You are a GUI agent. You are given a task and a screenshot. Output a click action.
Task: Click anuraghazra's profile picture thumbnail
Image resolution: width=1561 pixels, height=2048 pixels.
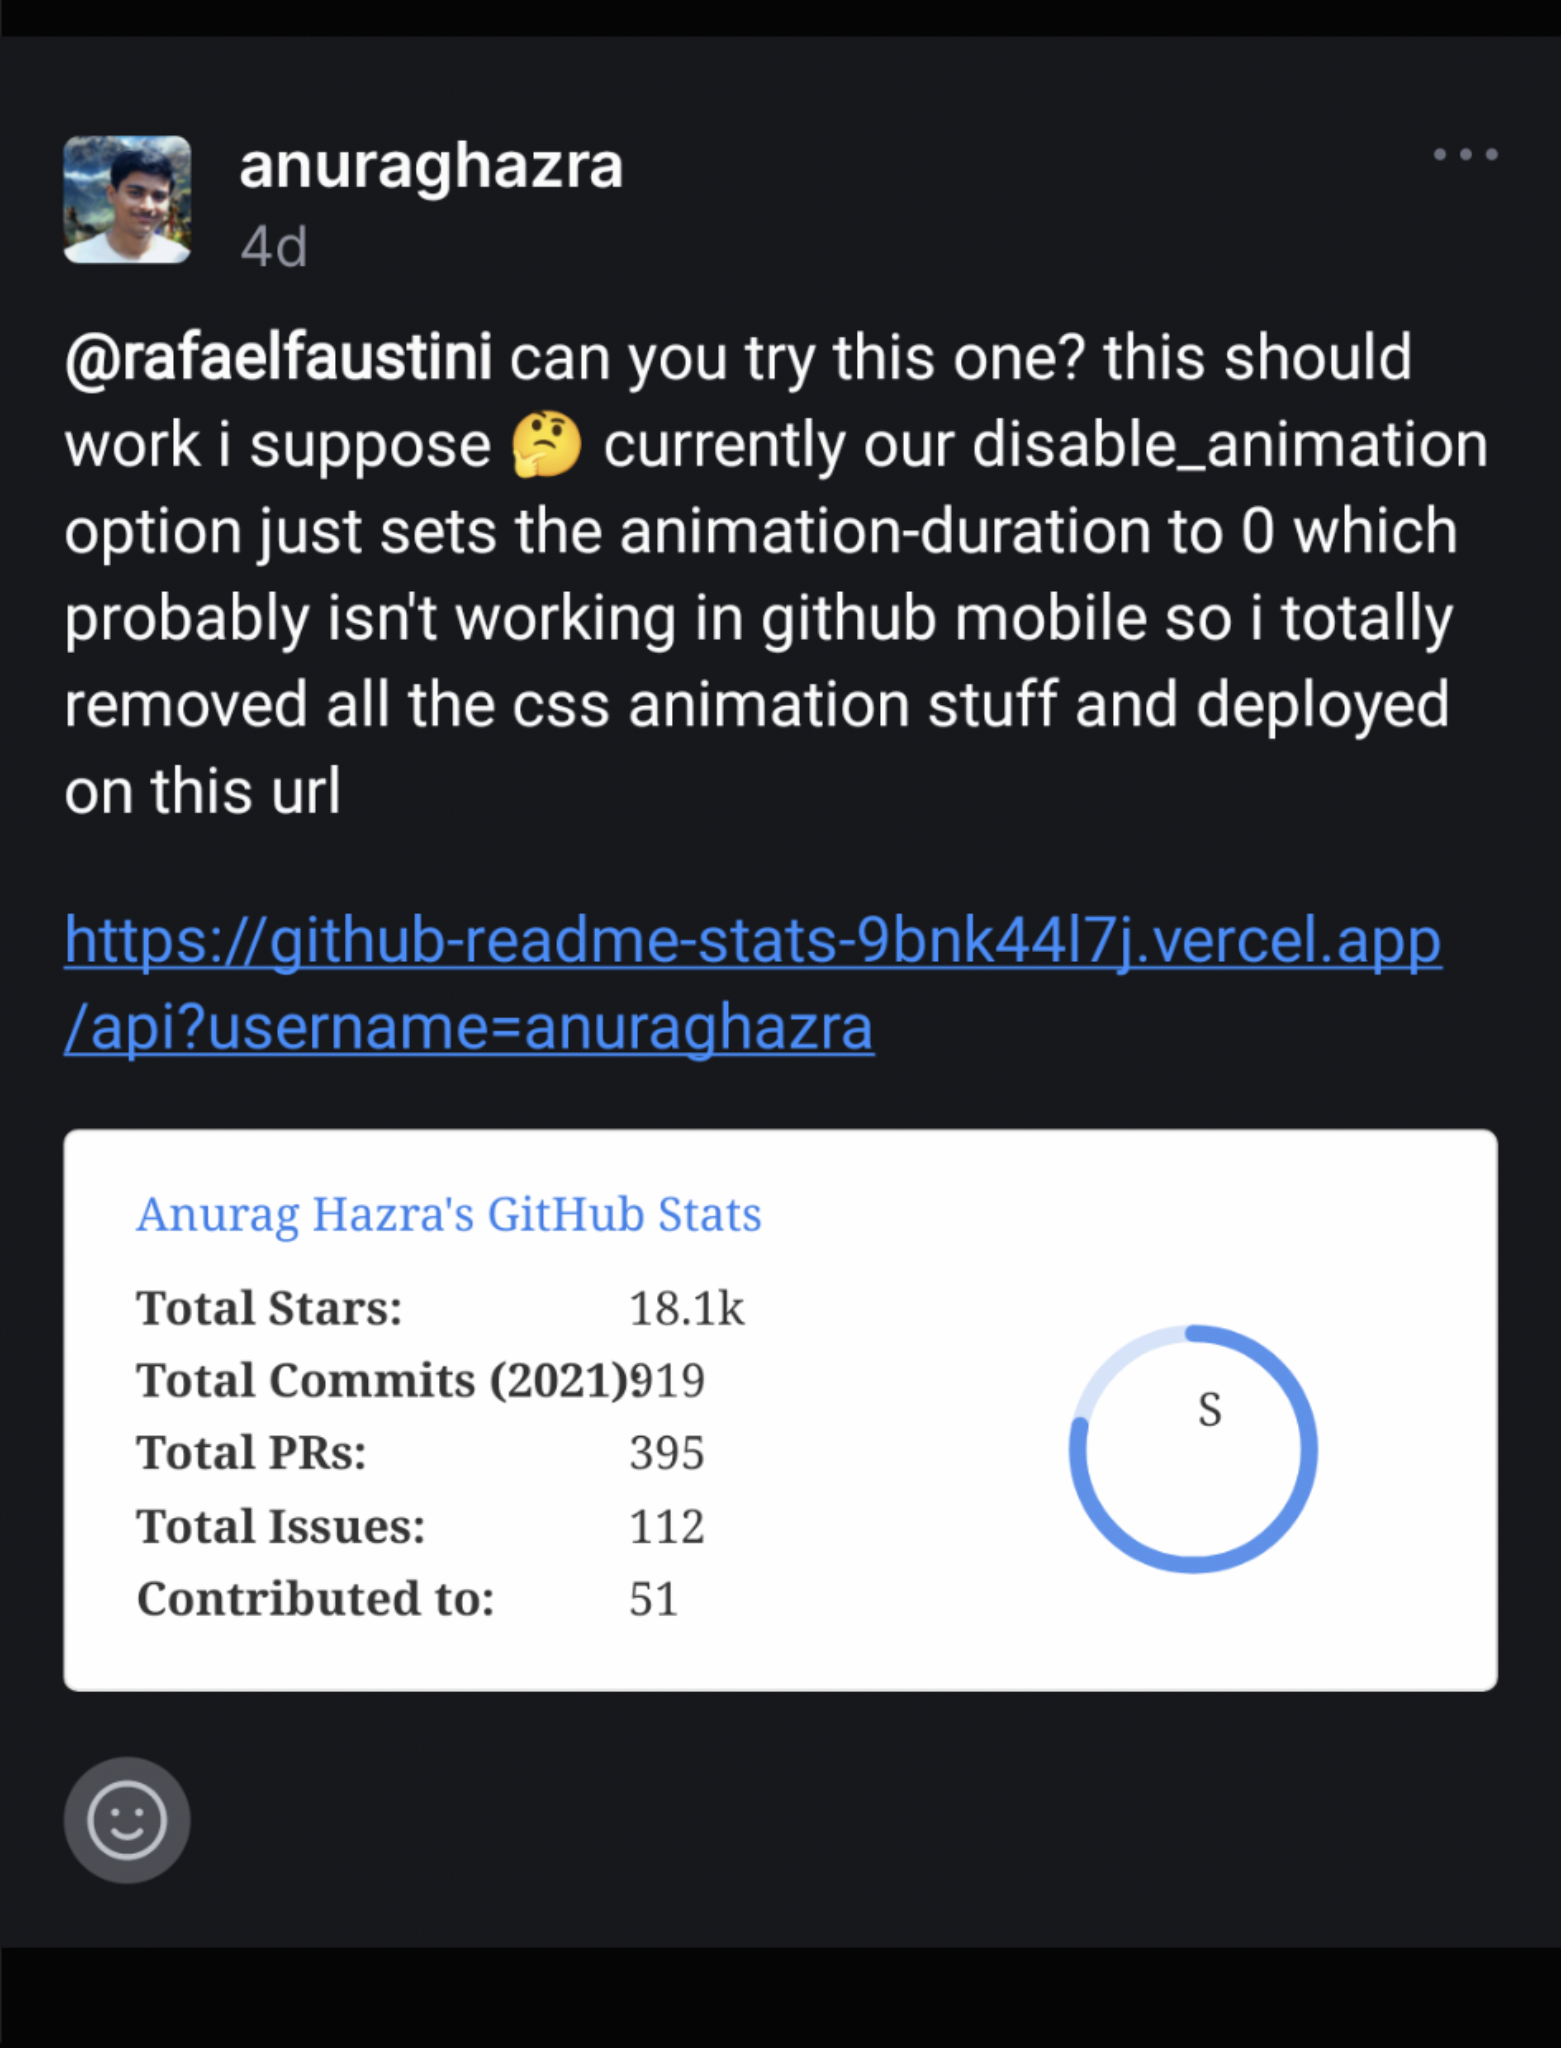(126, 200)
